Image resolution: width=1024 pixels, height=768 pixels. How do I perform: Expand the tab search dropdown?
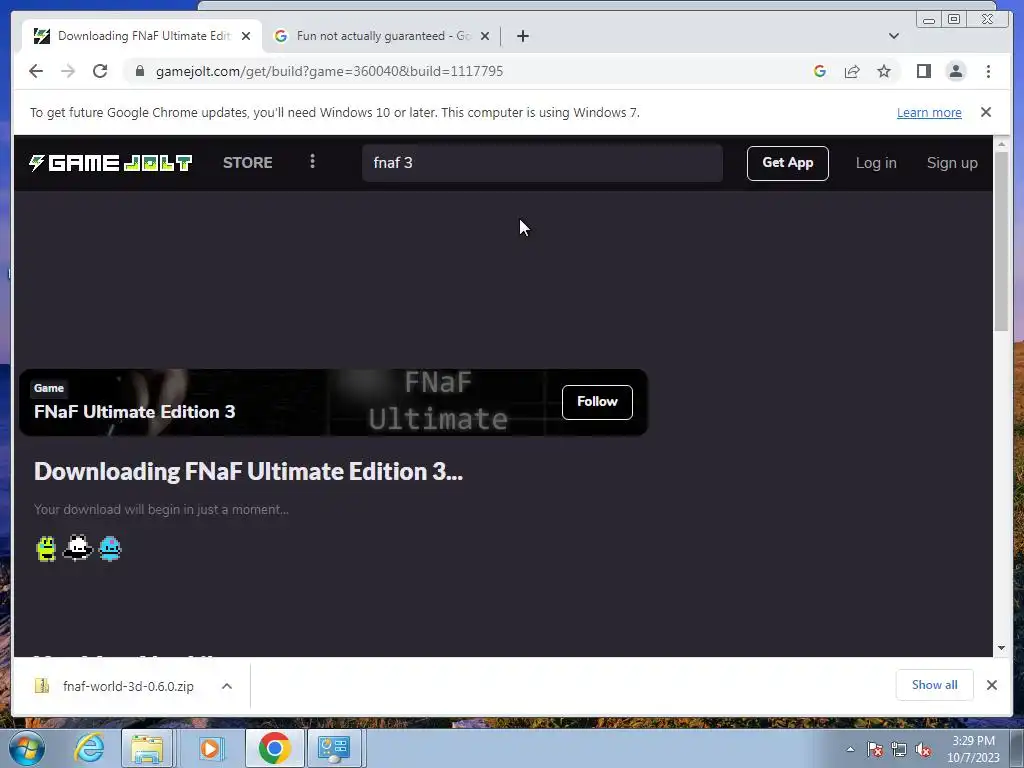pyautogui.click(x=894, y=36)
